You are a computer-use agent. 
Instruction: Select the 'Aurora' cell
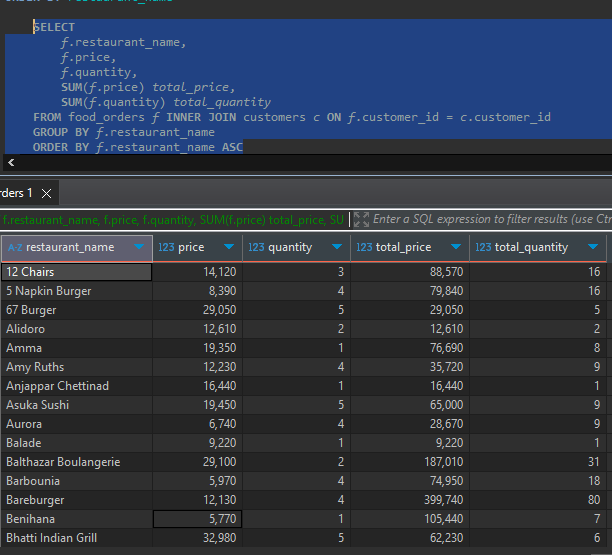[76, 424]
